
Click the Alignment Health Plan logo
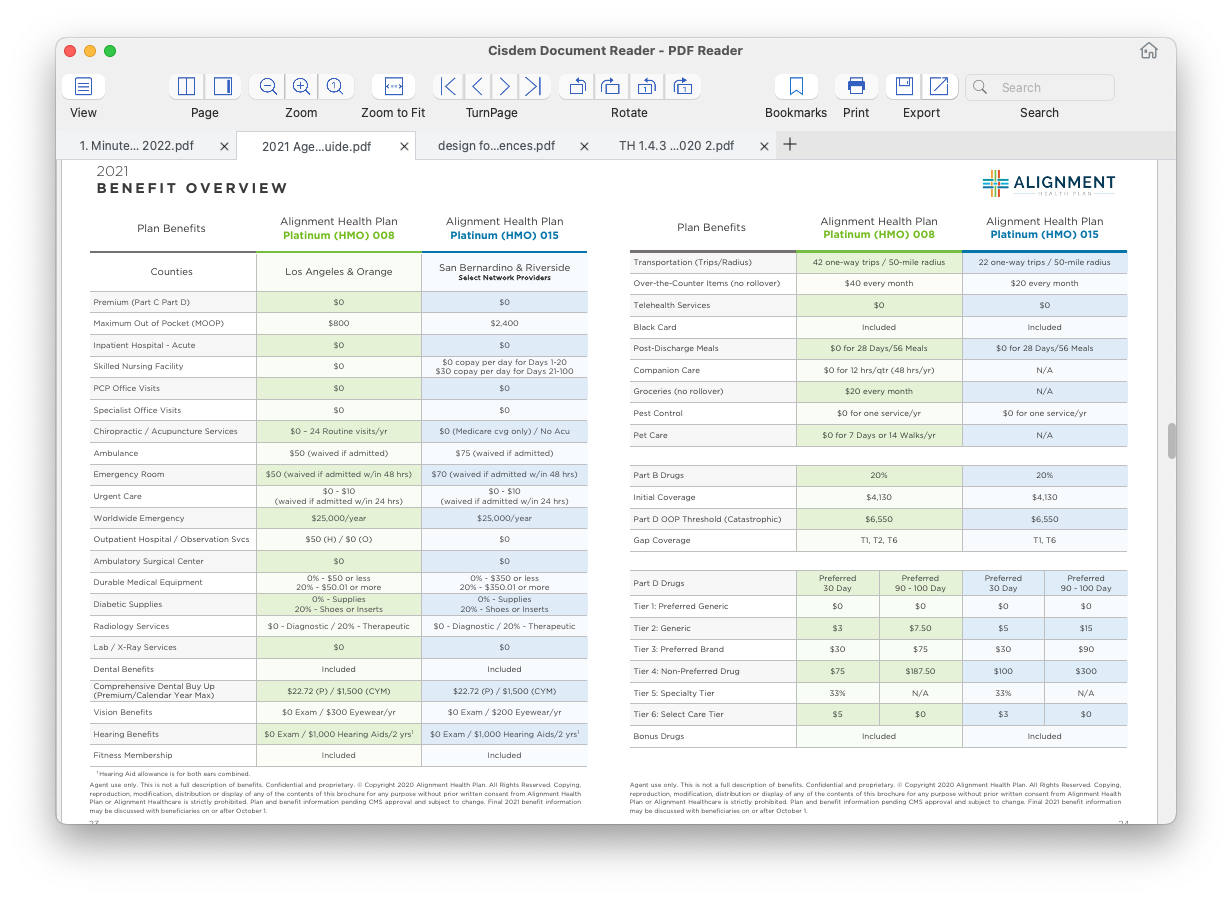(x=1049, y=183)
